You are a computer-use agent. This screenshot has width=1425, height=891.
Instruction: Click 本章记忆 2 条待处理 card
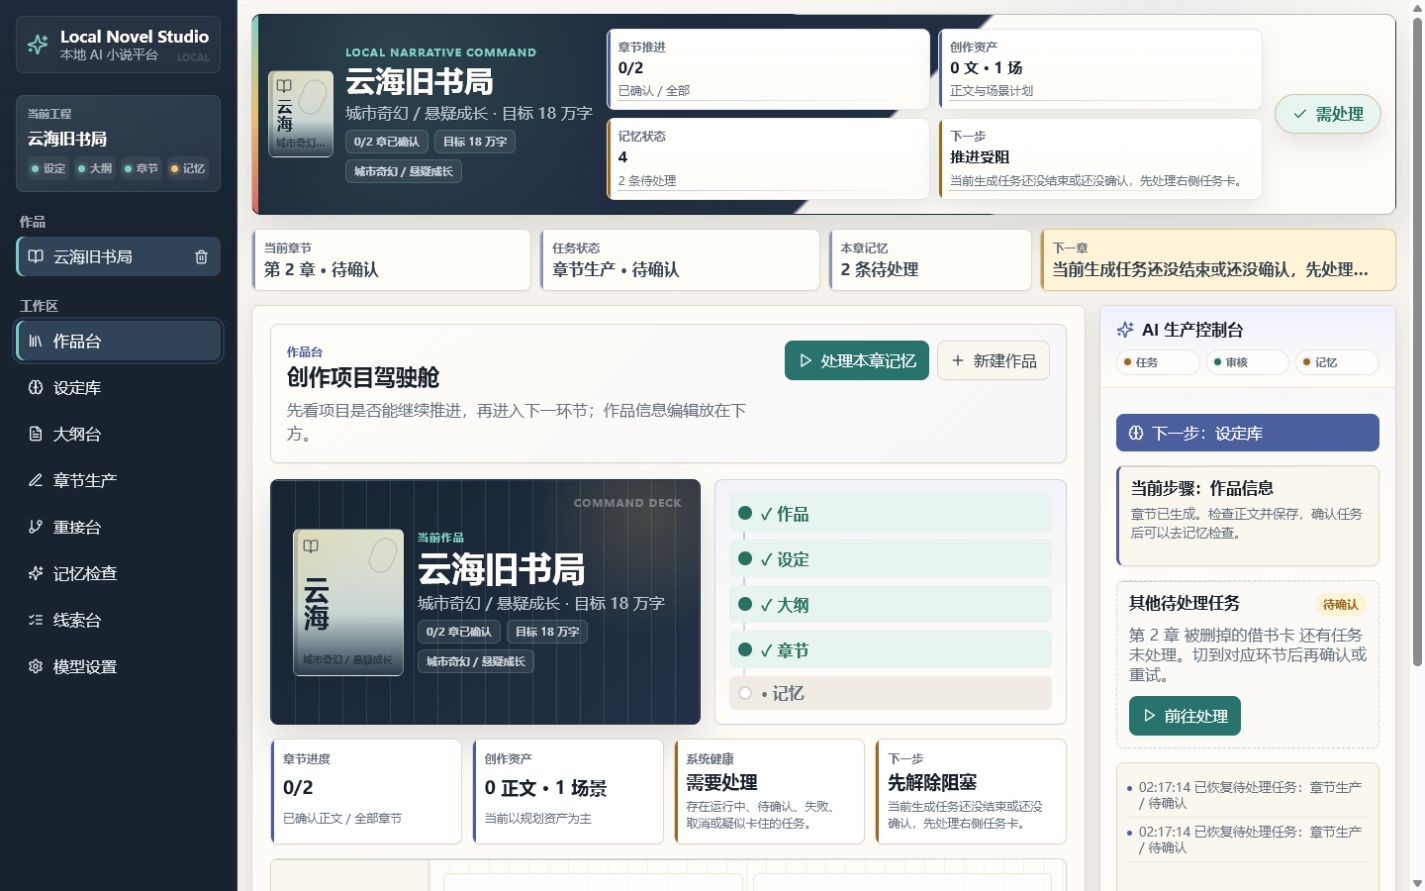tap(930, 260)
